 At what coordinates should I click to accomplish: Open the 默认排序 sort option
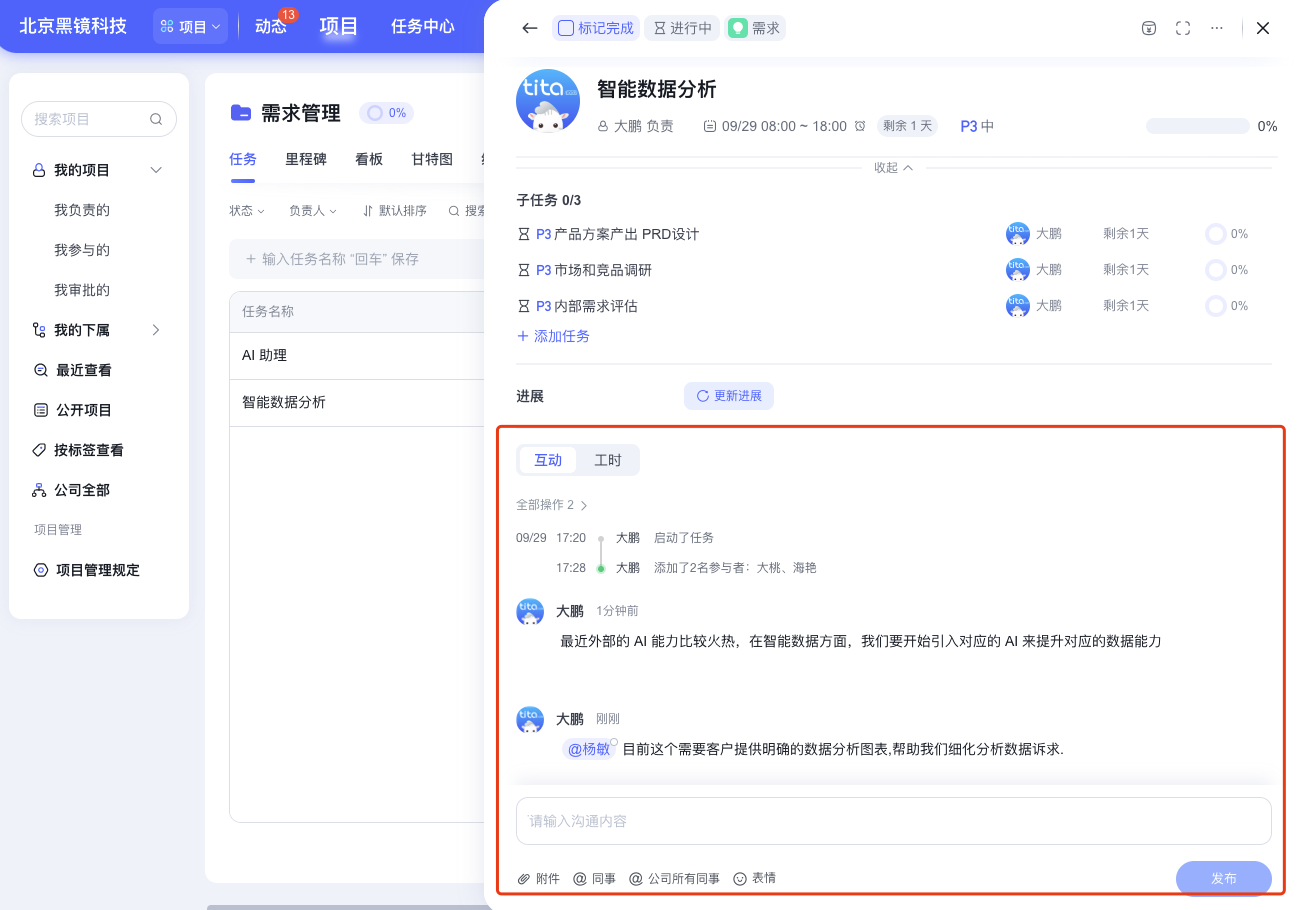(395, 211)
